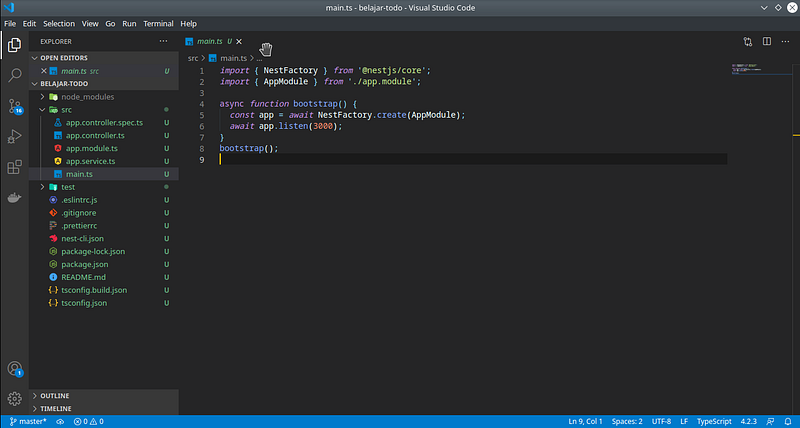
Task: Open .eslintrc.js file
Action: (104, 200)
